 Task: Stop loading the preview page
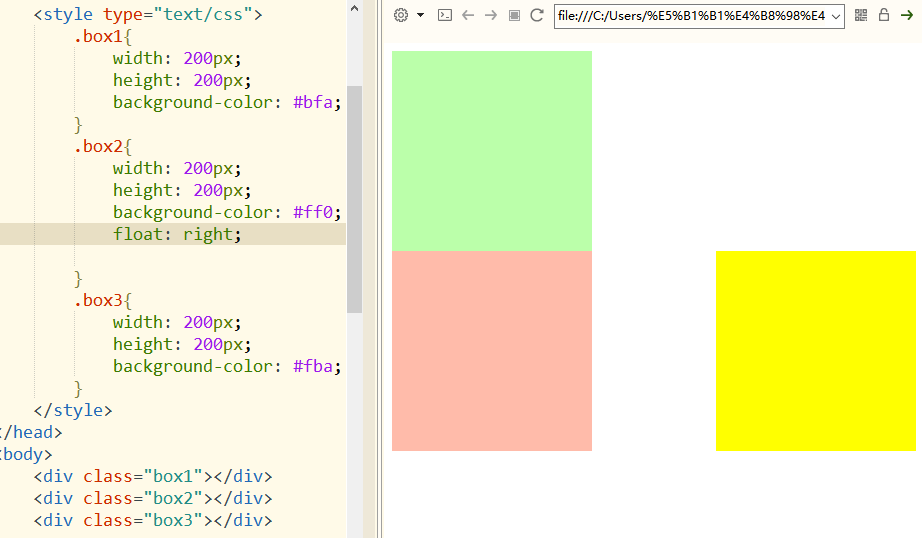514,15
